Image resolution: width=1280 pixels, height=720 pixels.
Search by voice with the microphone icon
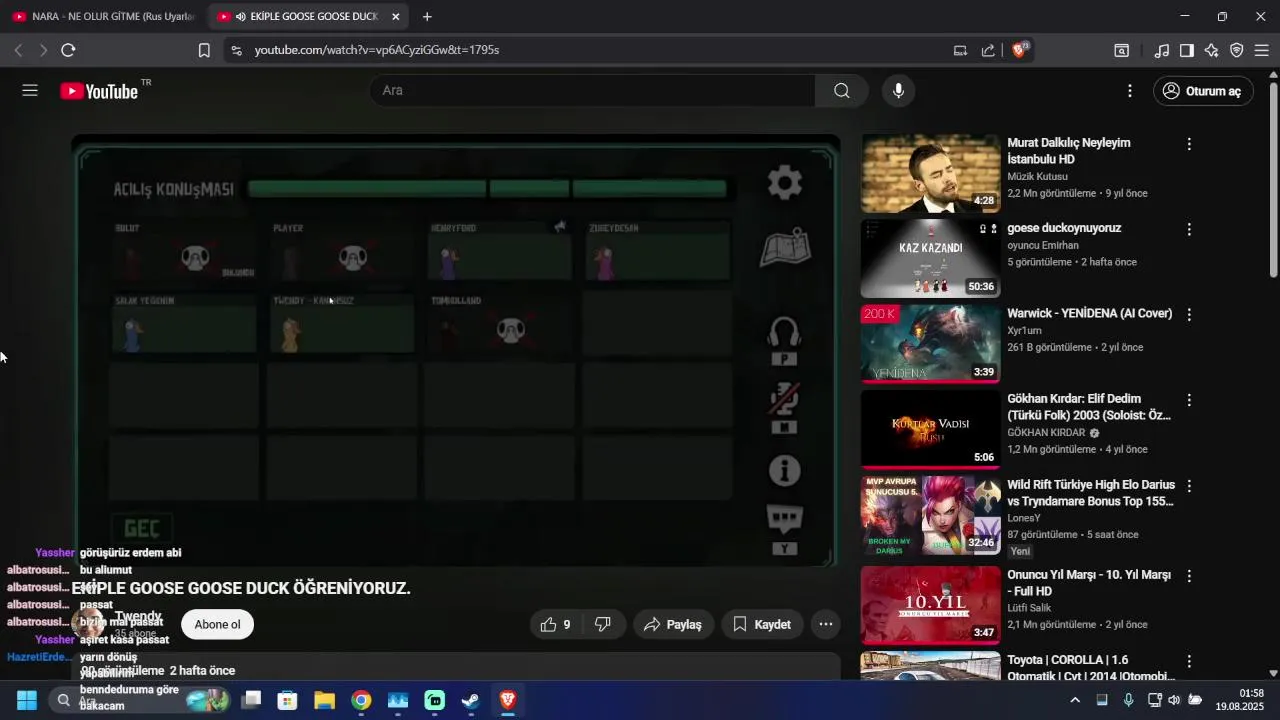(899, 91)
